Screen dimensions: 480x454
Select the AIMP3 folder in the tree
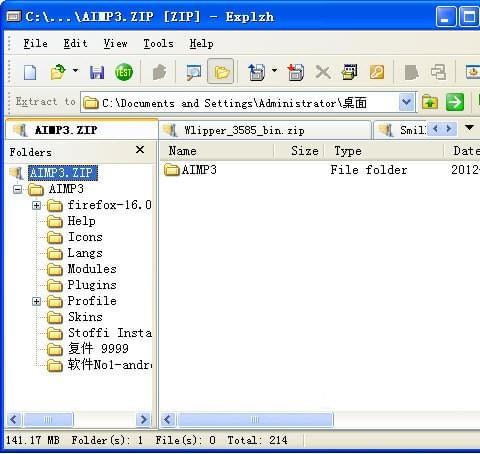point(66,189)
